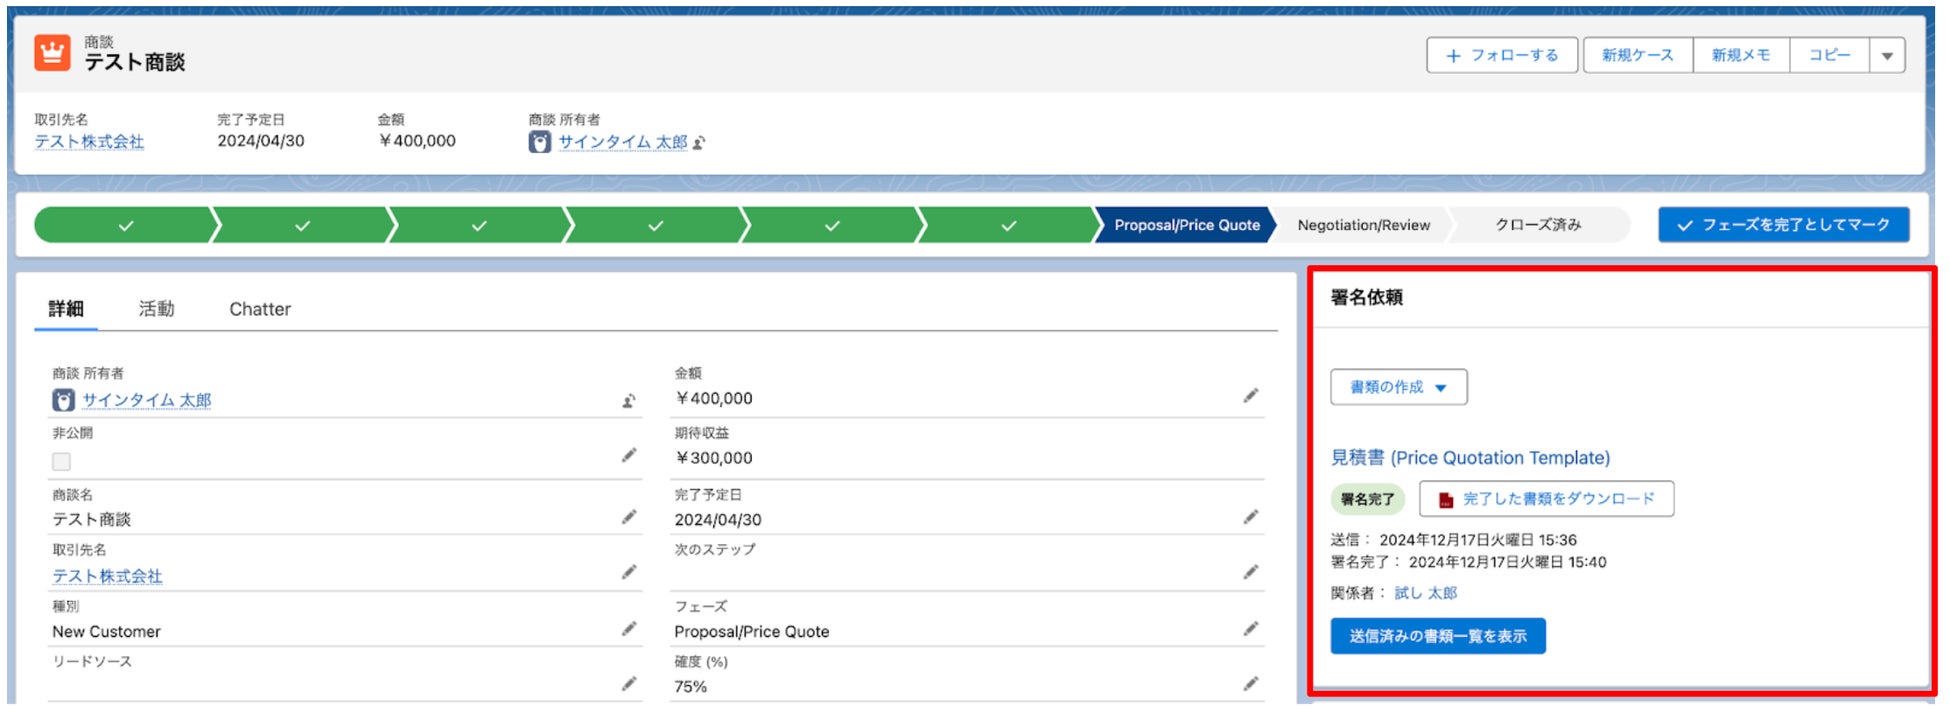Open the Chatter tab
The height and width of the screenshot is (712, 1950).
click(260, 309)
